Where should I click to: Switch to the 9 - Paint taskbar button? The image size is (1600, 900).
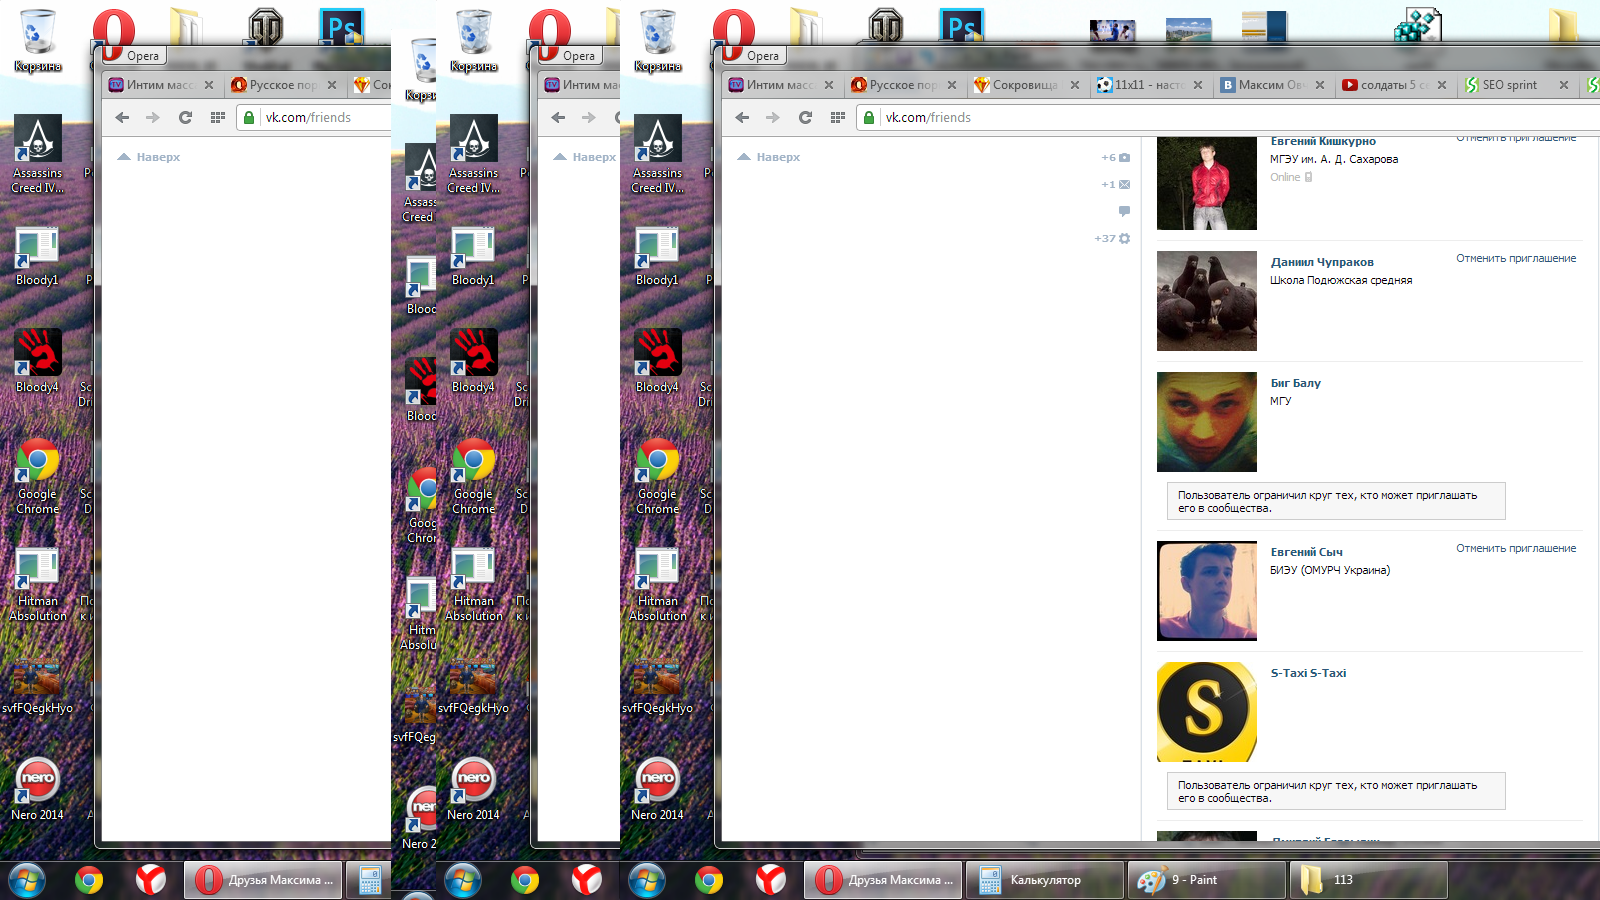point(1206,880)
